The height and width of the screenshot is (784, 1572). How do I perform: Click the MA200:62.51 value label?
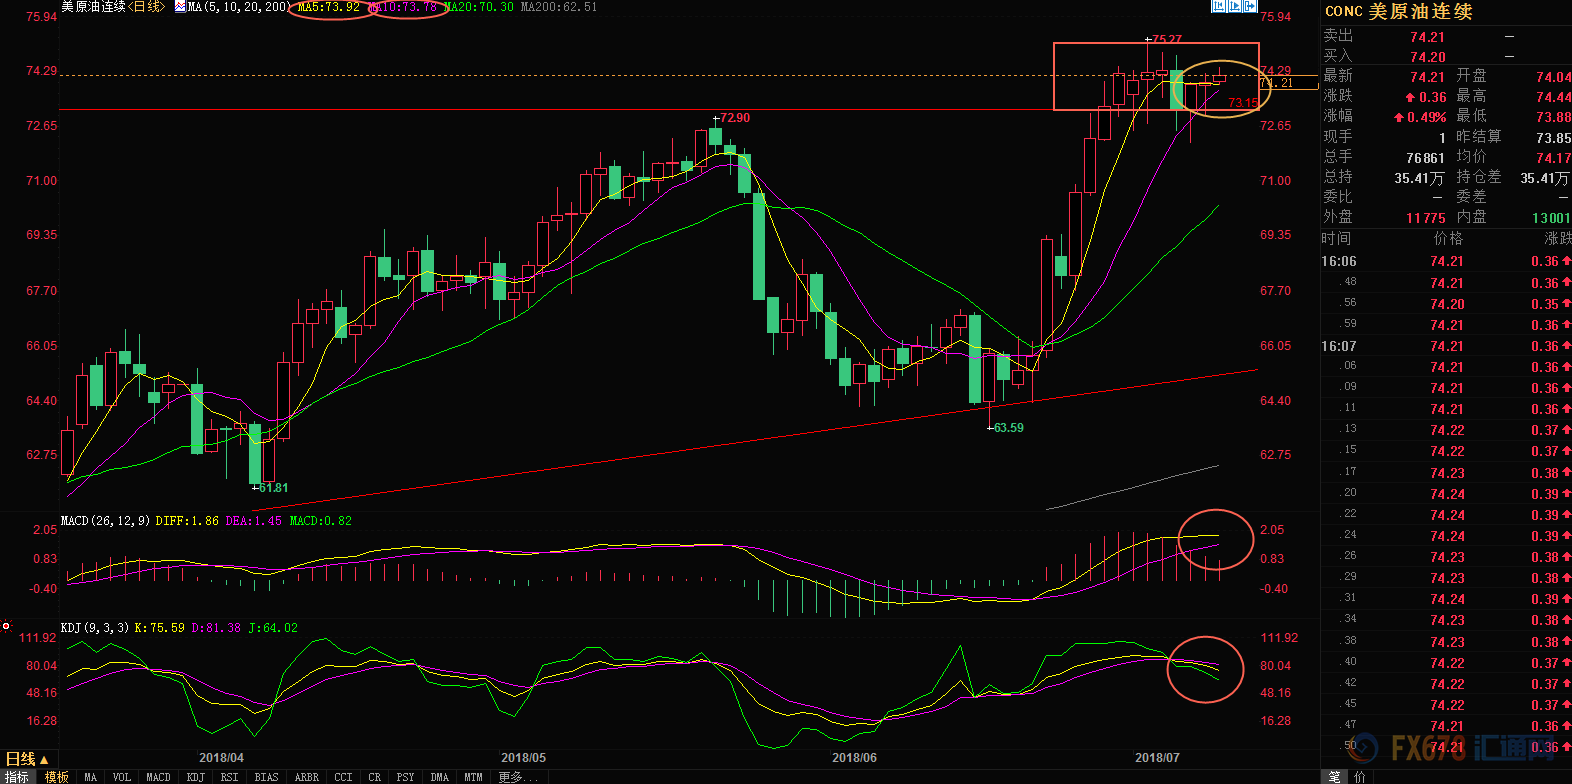tap(559, 7)
